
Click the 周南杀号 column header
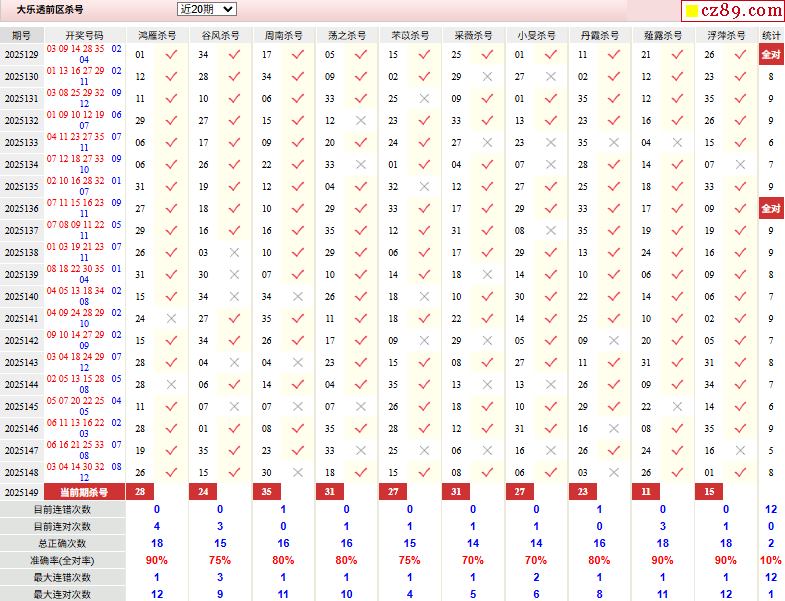pos(284,35)
